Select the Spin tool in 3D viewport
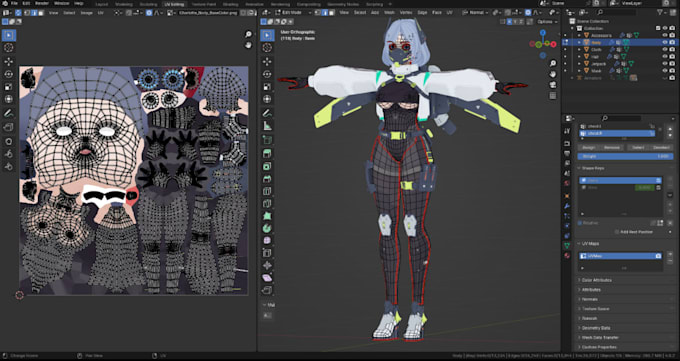Image resolution: width=680 pixels, height=361 pixels. (x=268, y=228)
